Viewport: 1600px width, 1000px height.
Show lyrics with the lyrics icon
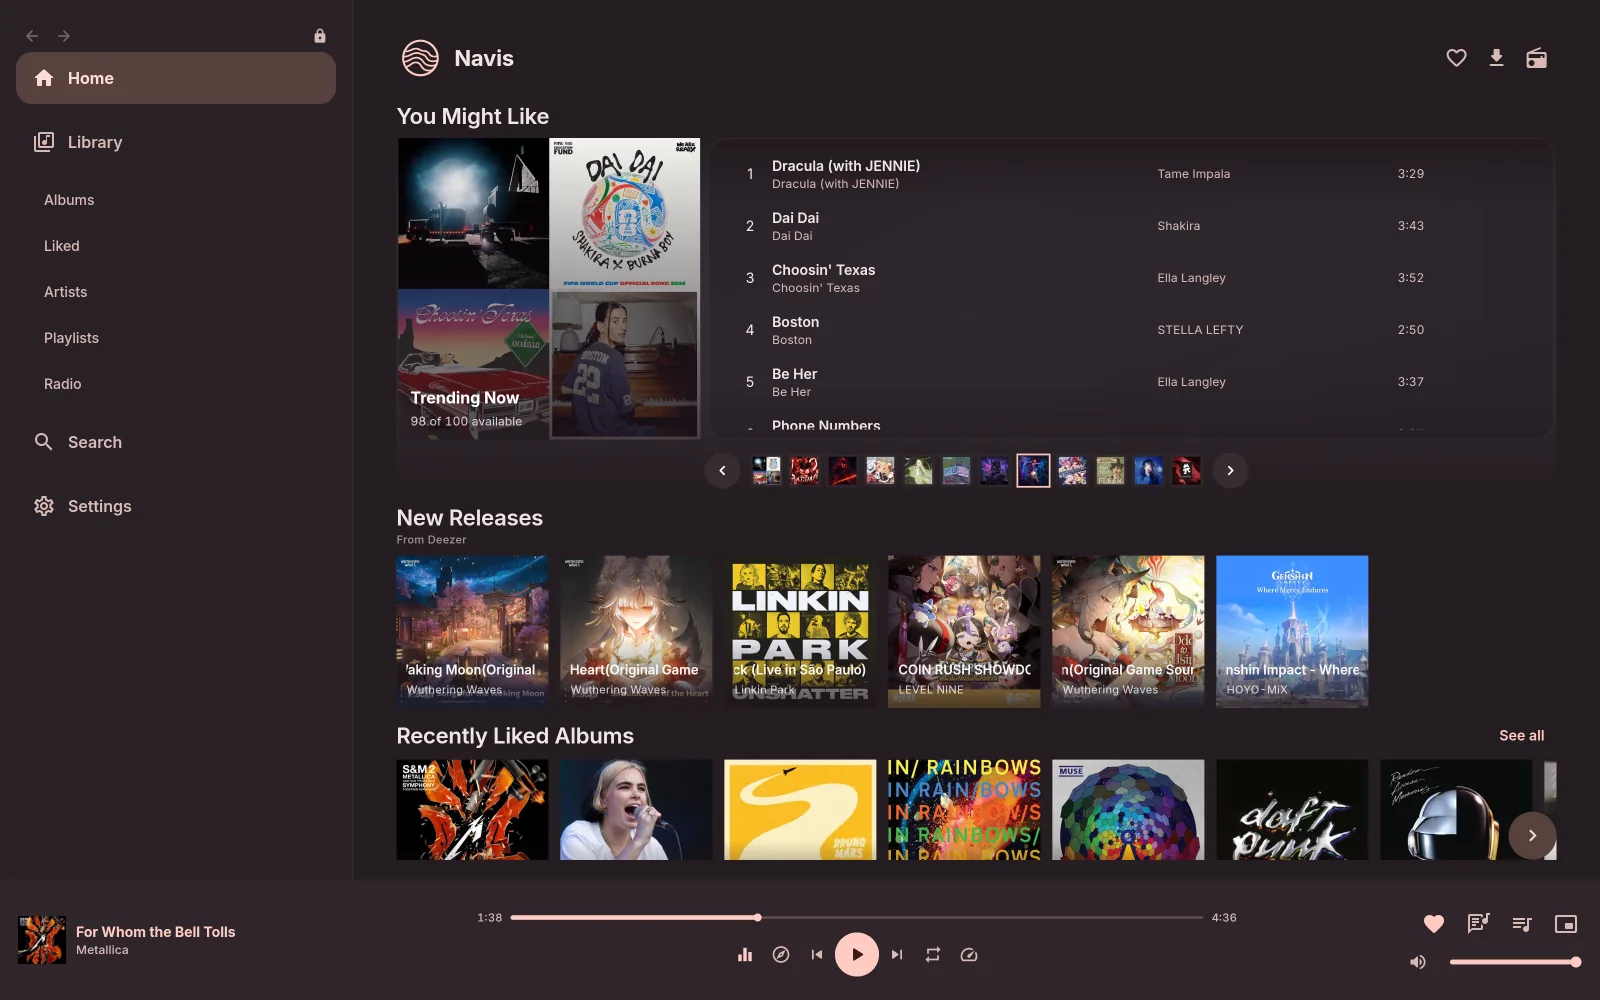(1478, 924)
